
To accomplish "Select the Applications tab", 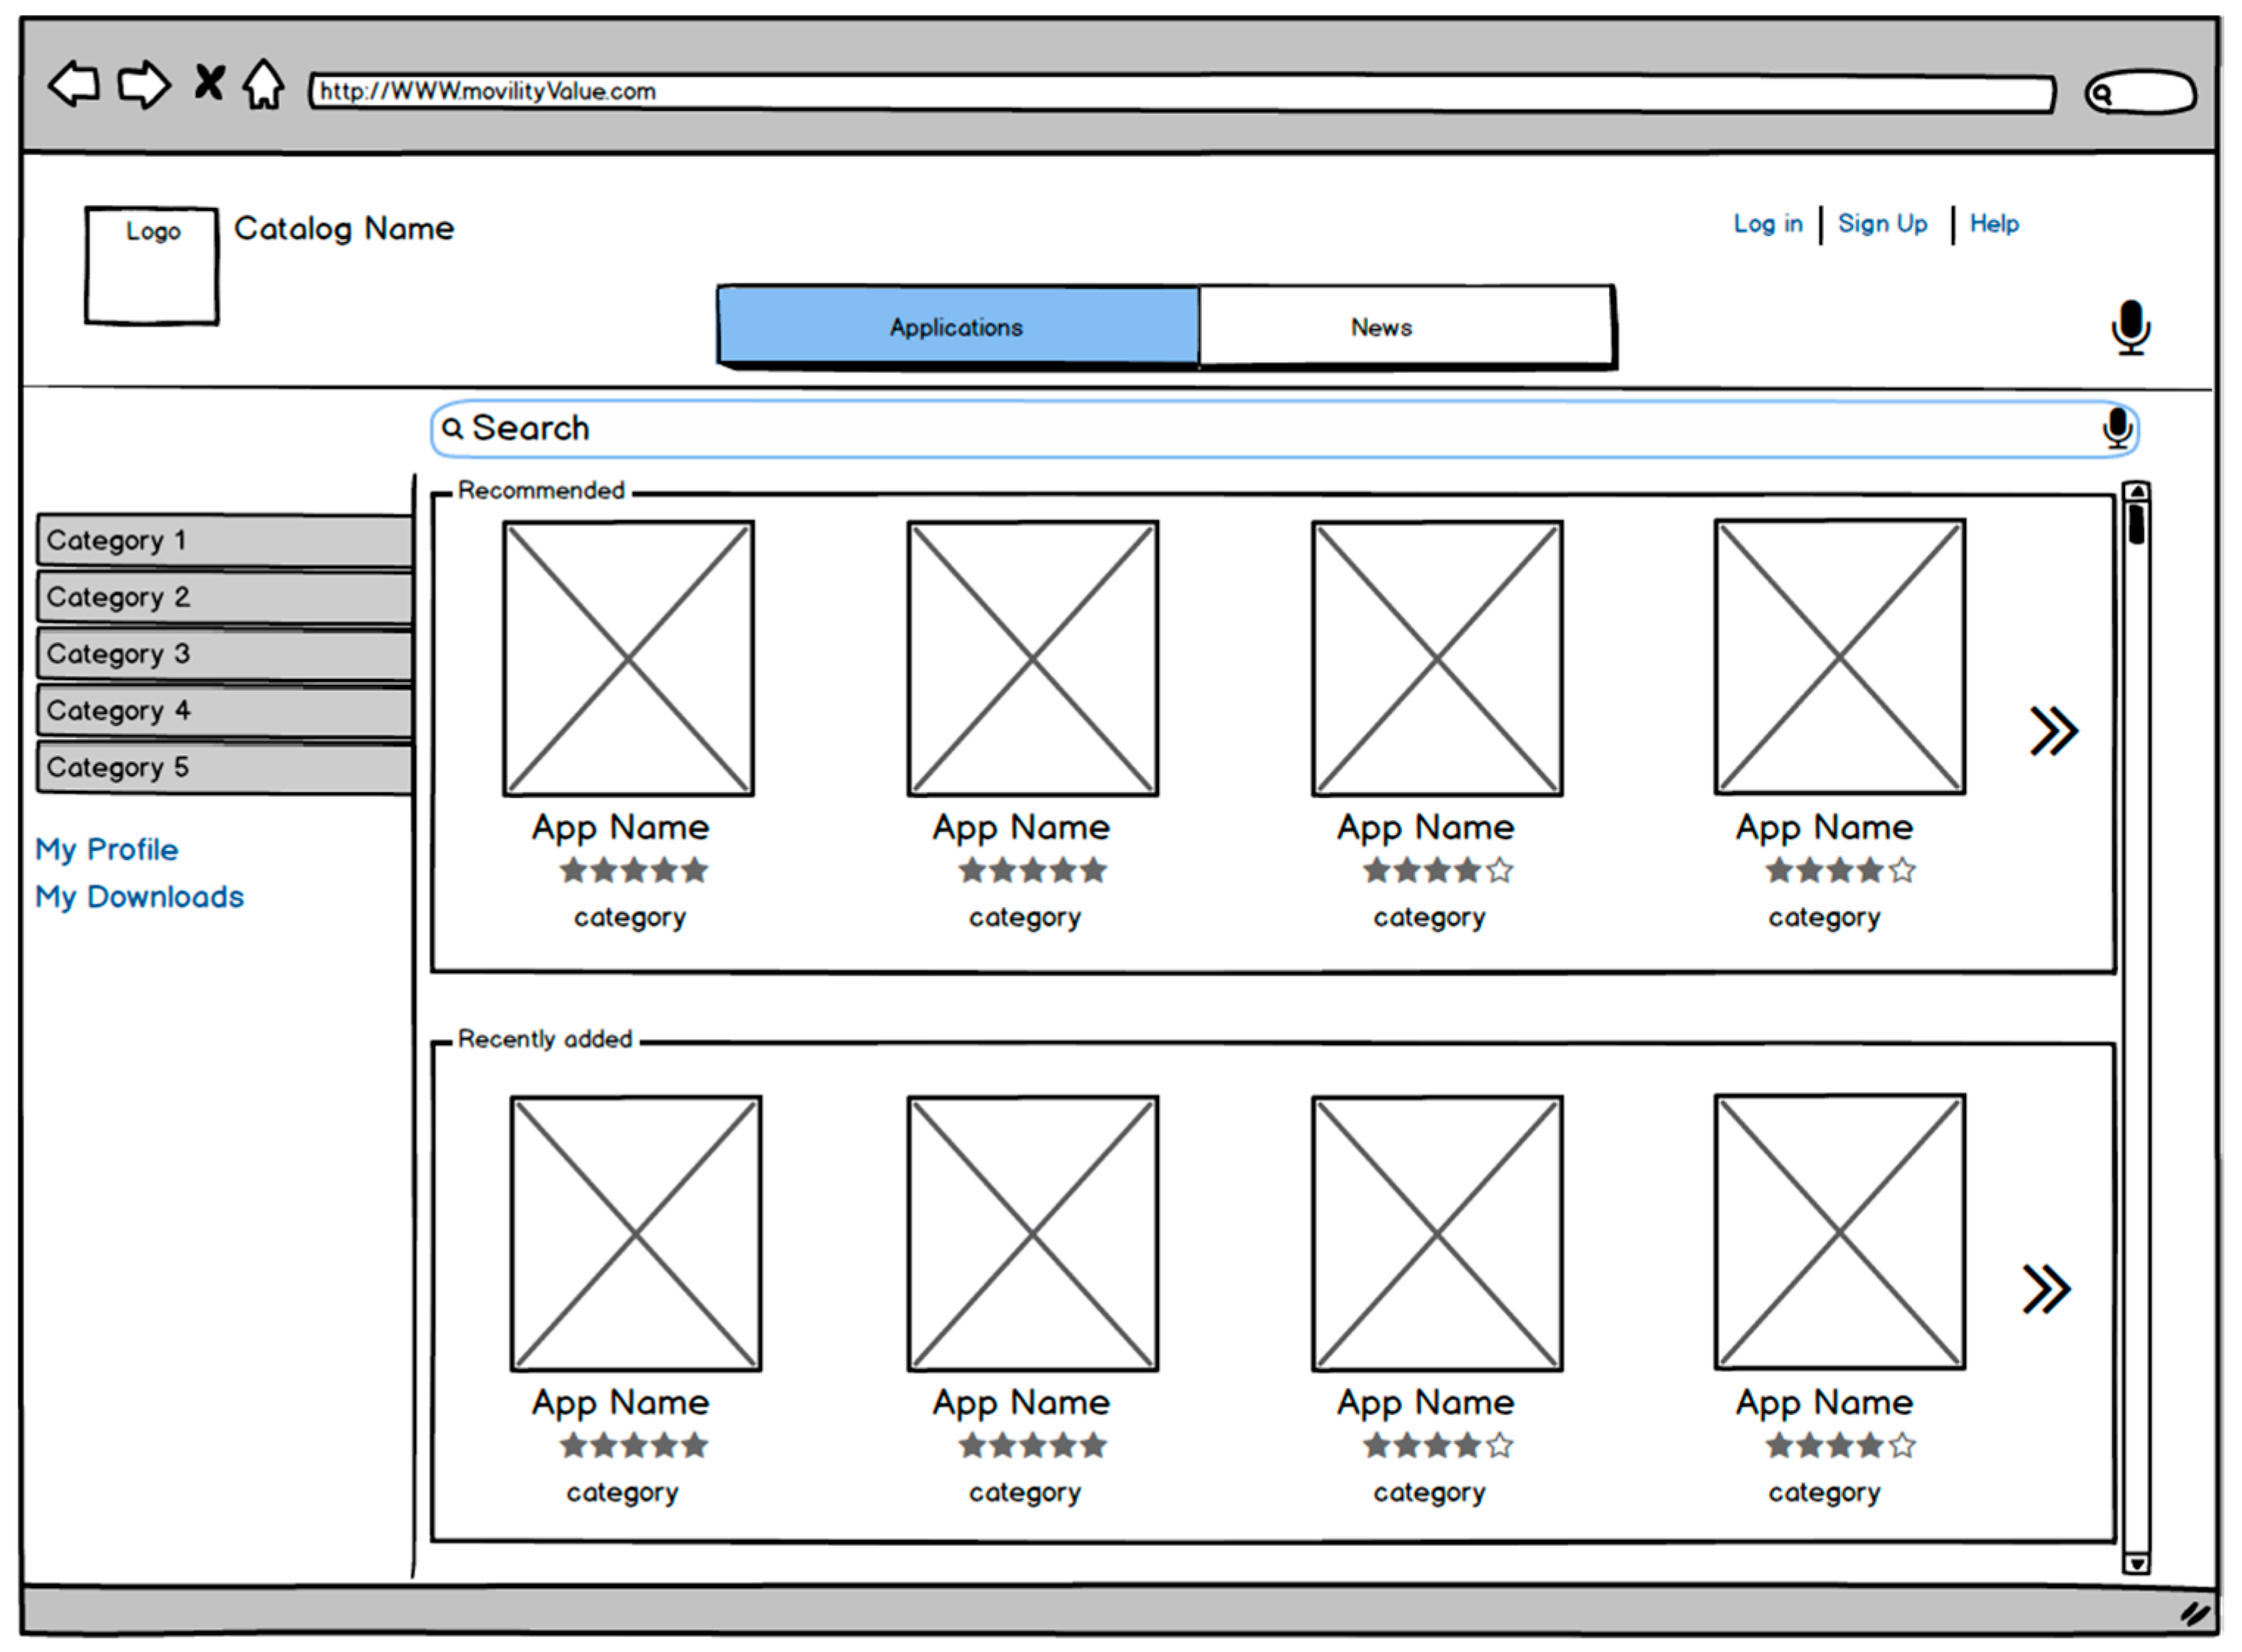I will tap(957, 327).
